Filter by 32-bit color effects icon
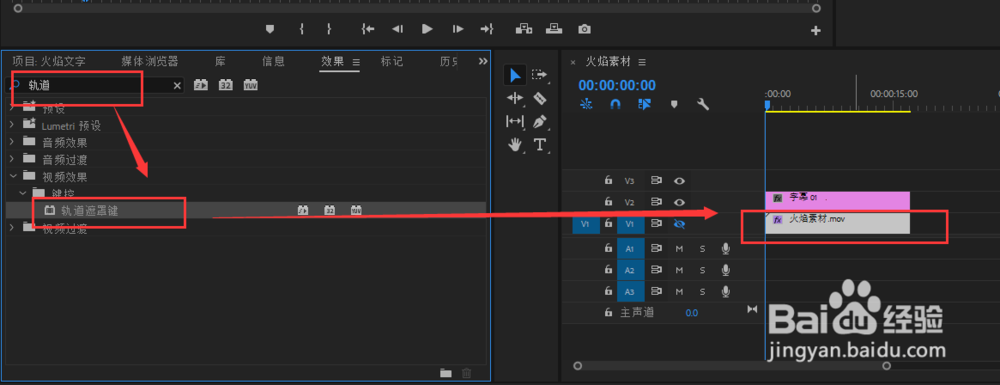 point(226,85)
